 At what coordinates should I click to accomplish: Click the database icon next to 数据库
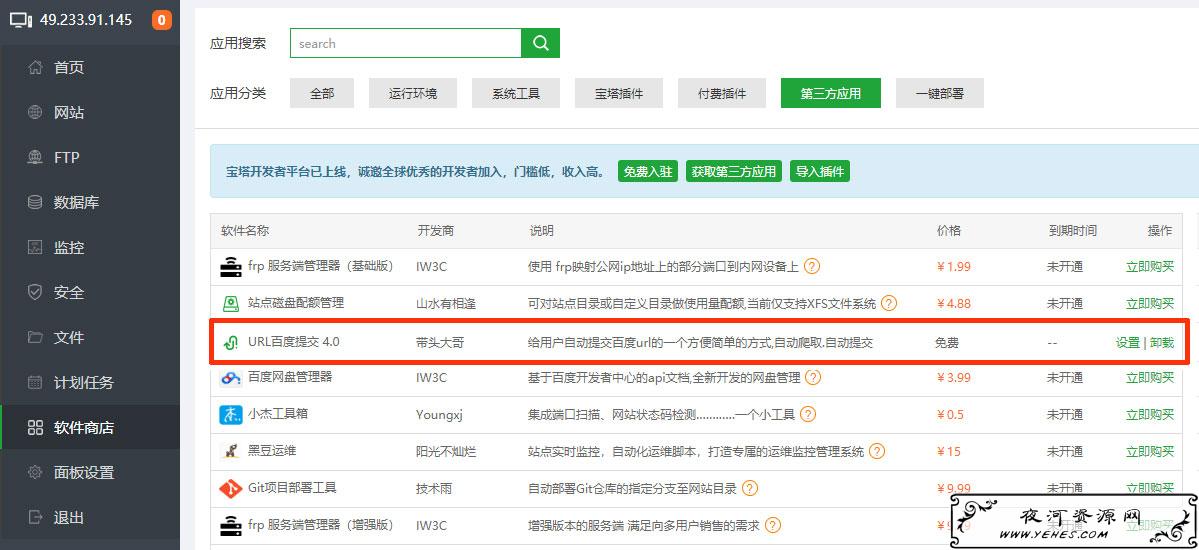click(34, 203)
